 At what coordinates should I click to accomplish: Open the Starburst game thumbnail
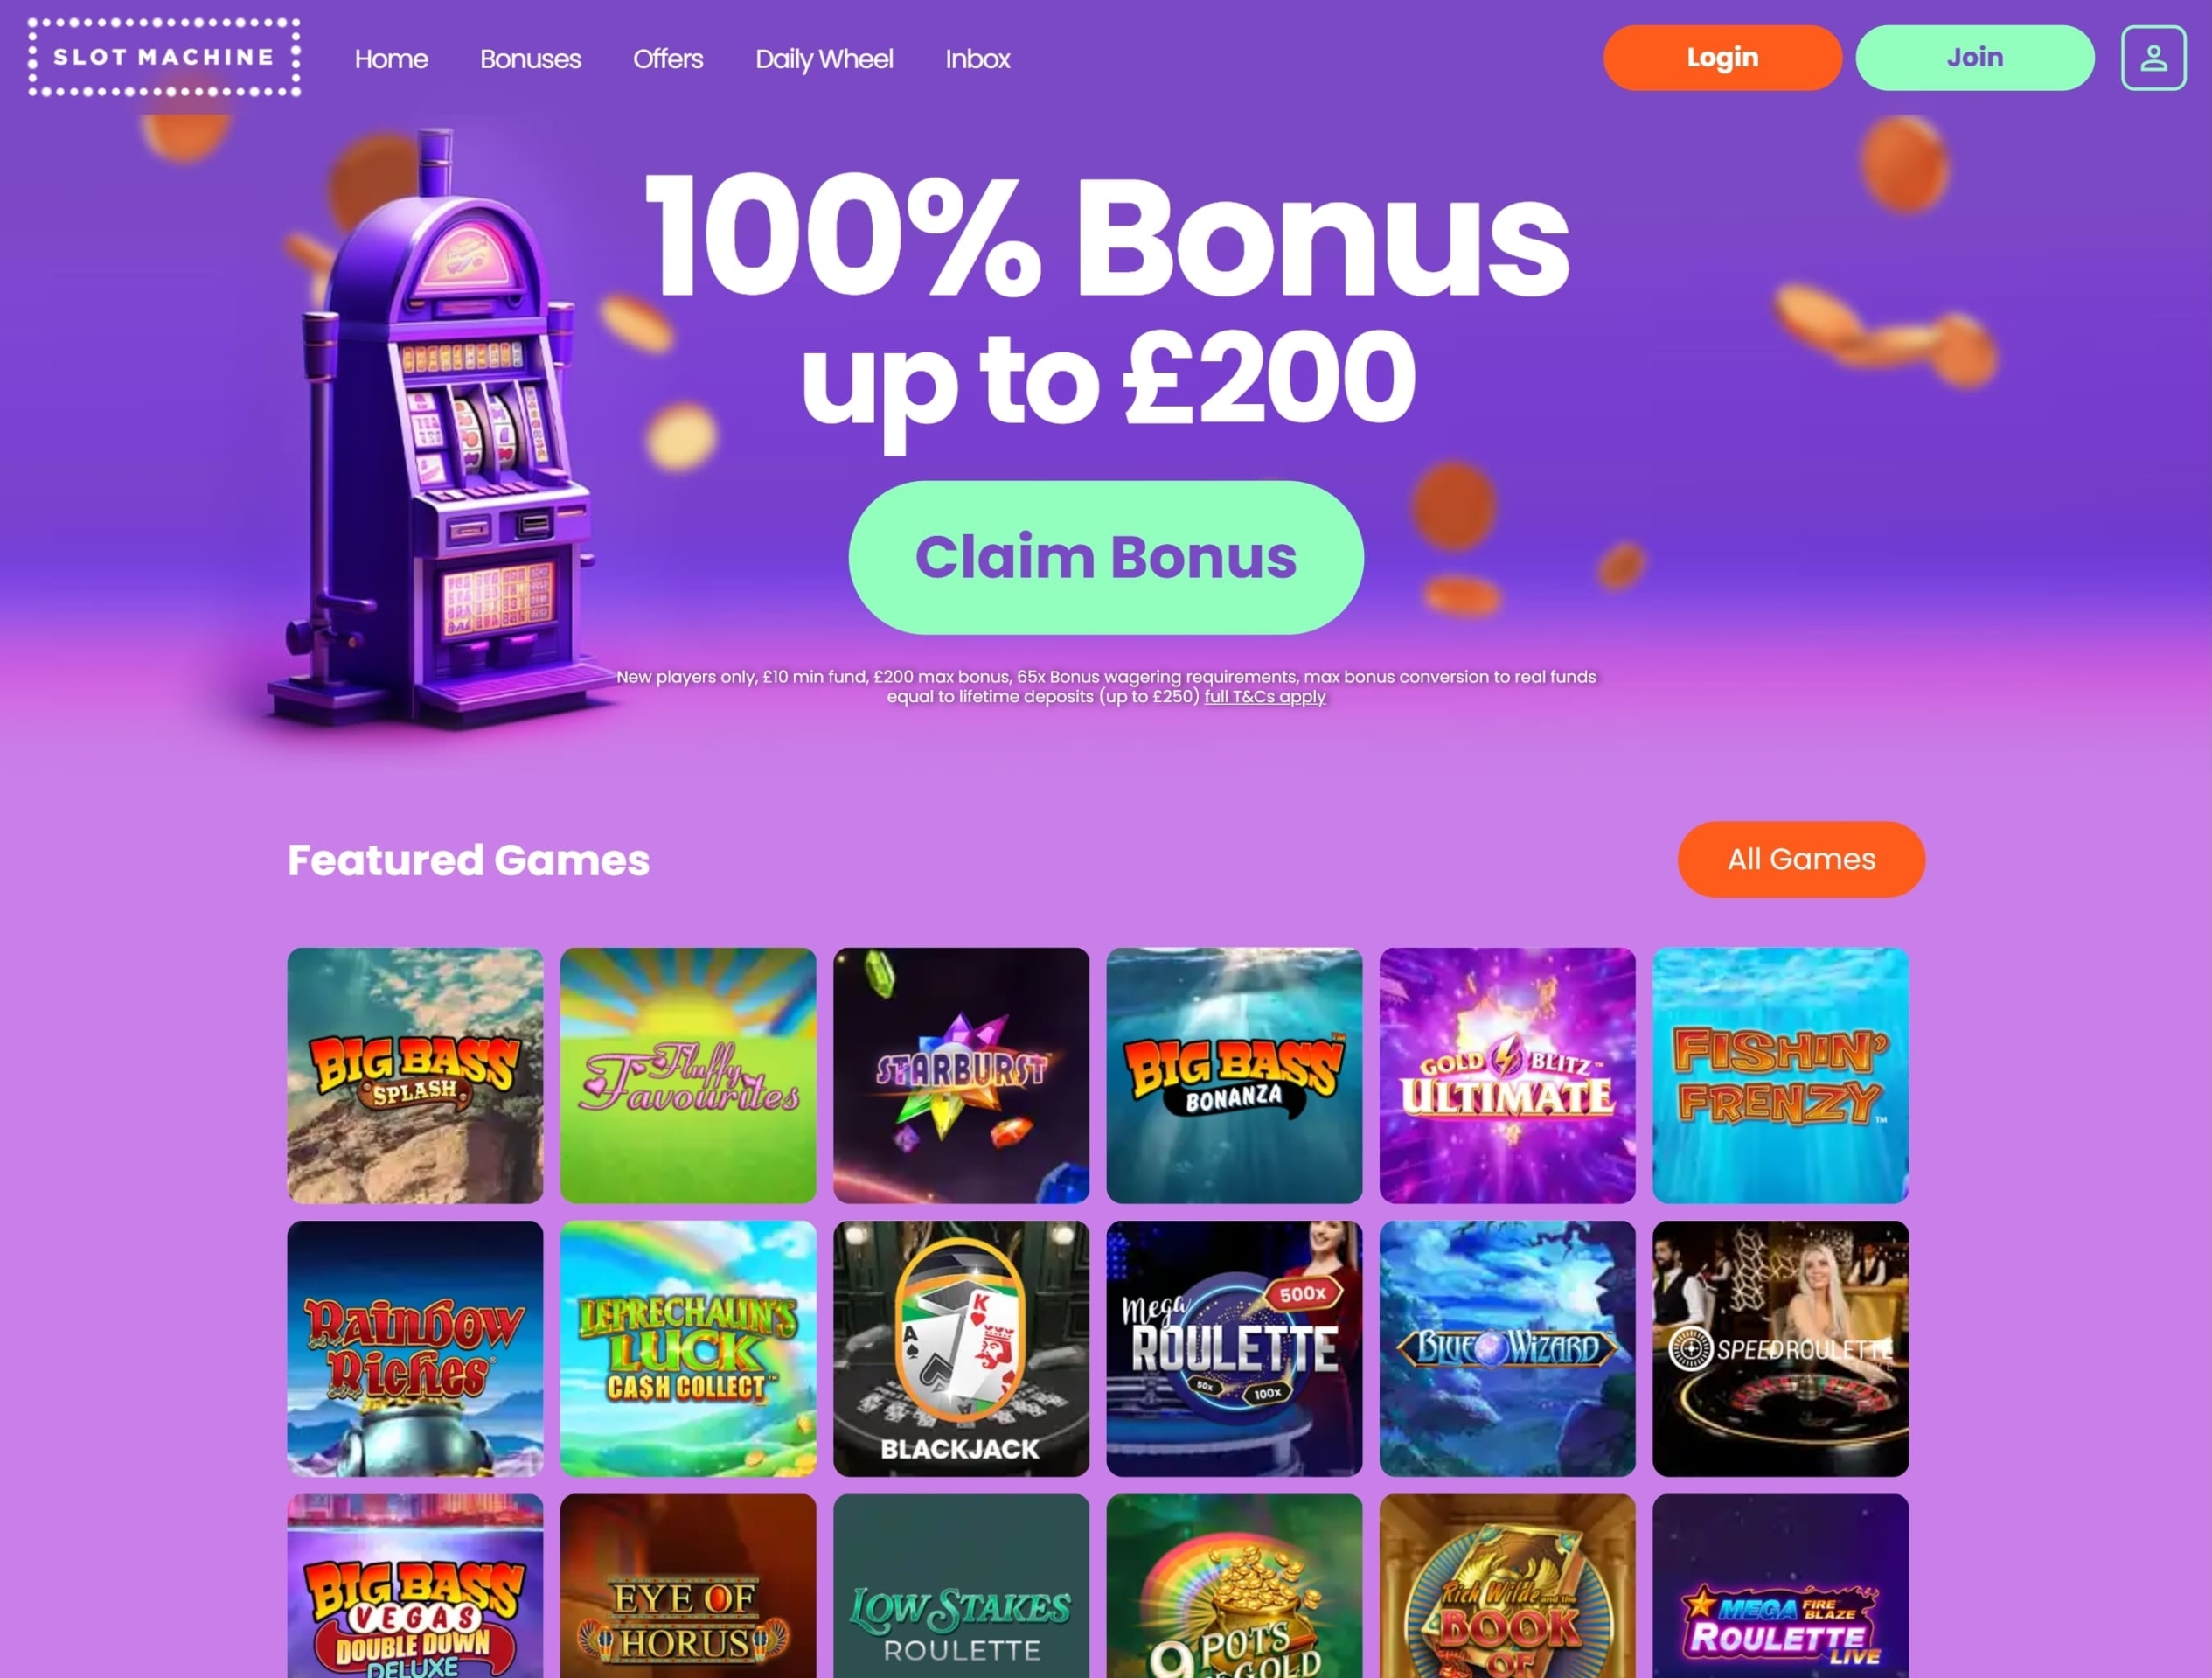pos(960,1075)
